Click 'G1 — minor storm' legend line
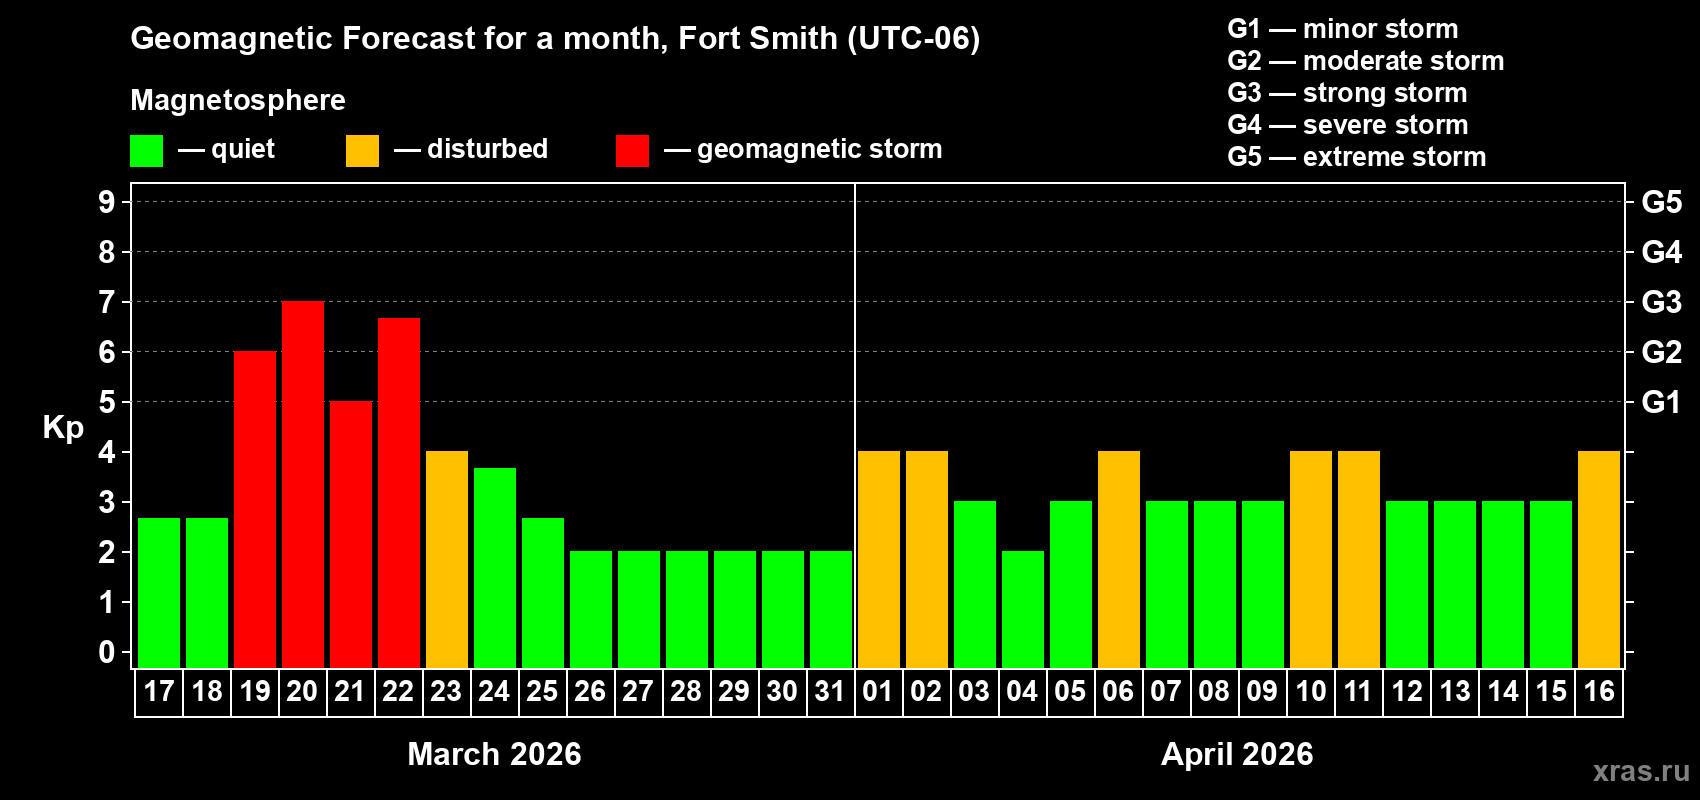This screenshot has width=1700, height=800. [x=1343, y=29]
